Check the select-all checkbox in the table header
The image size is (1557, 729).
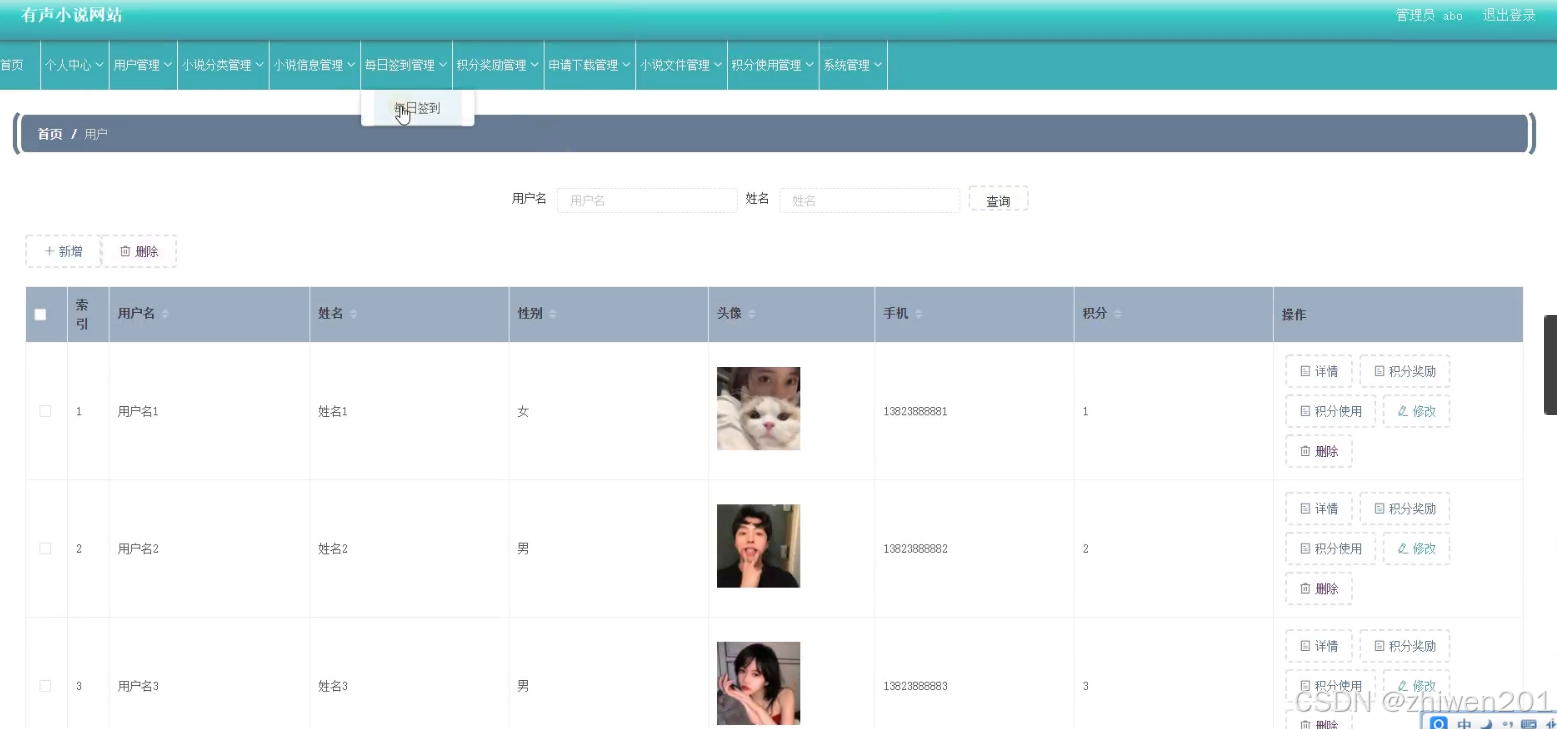pyautogui.click(x=40, y=314)
